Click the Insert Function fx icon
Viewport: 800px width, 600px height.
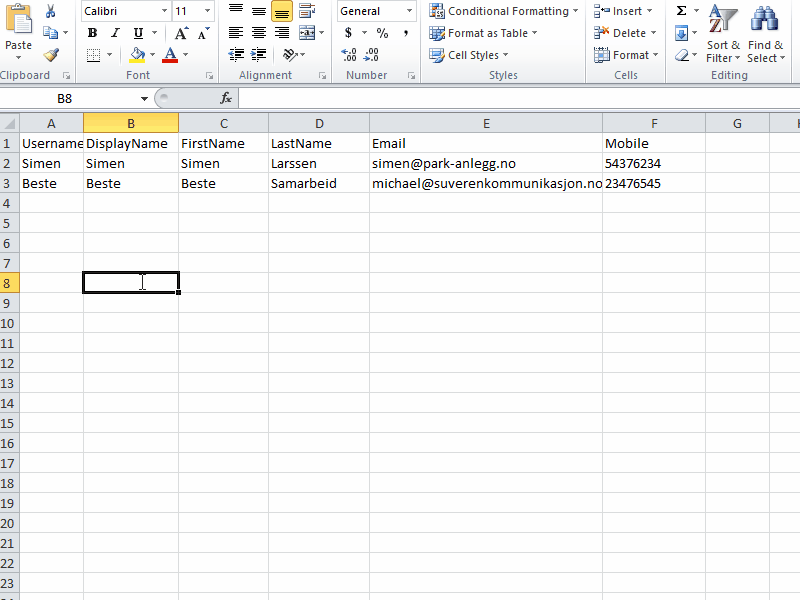[225, 98]
